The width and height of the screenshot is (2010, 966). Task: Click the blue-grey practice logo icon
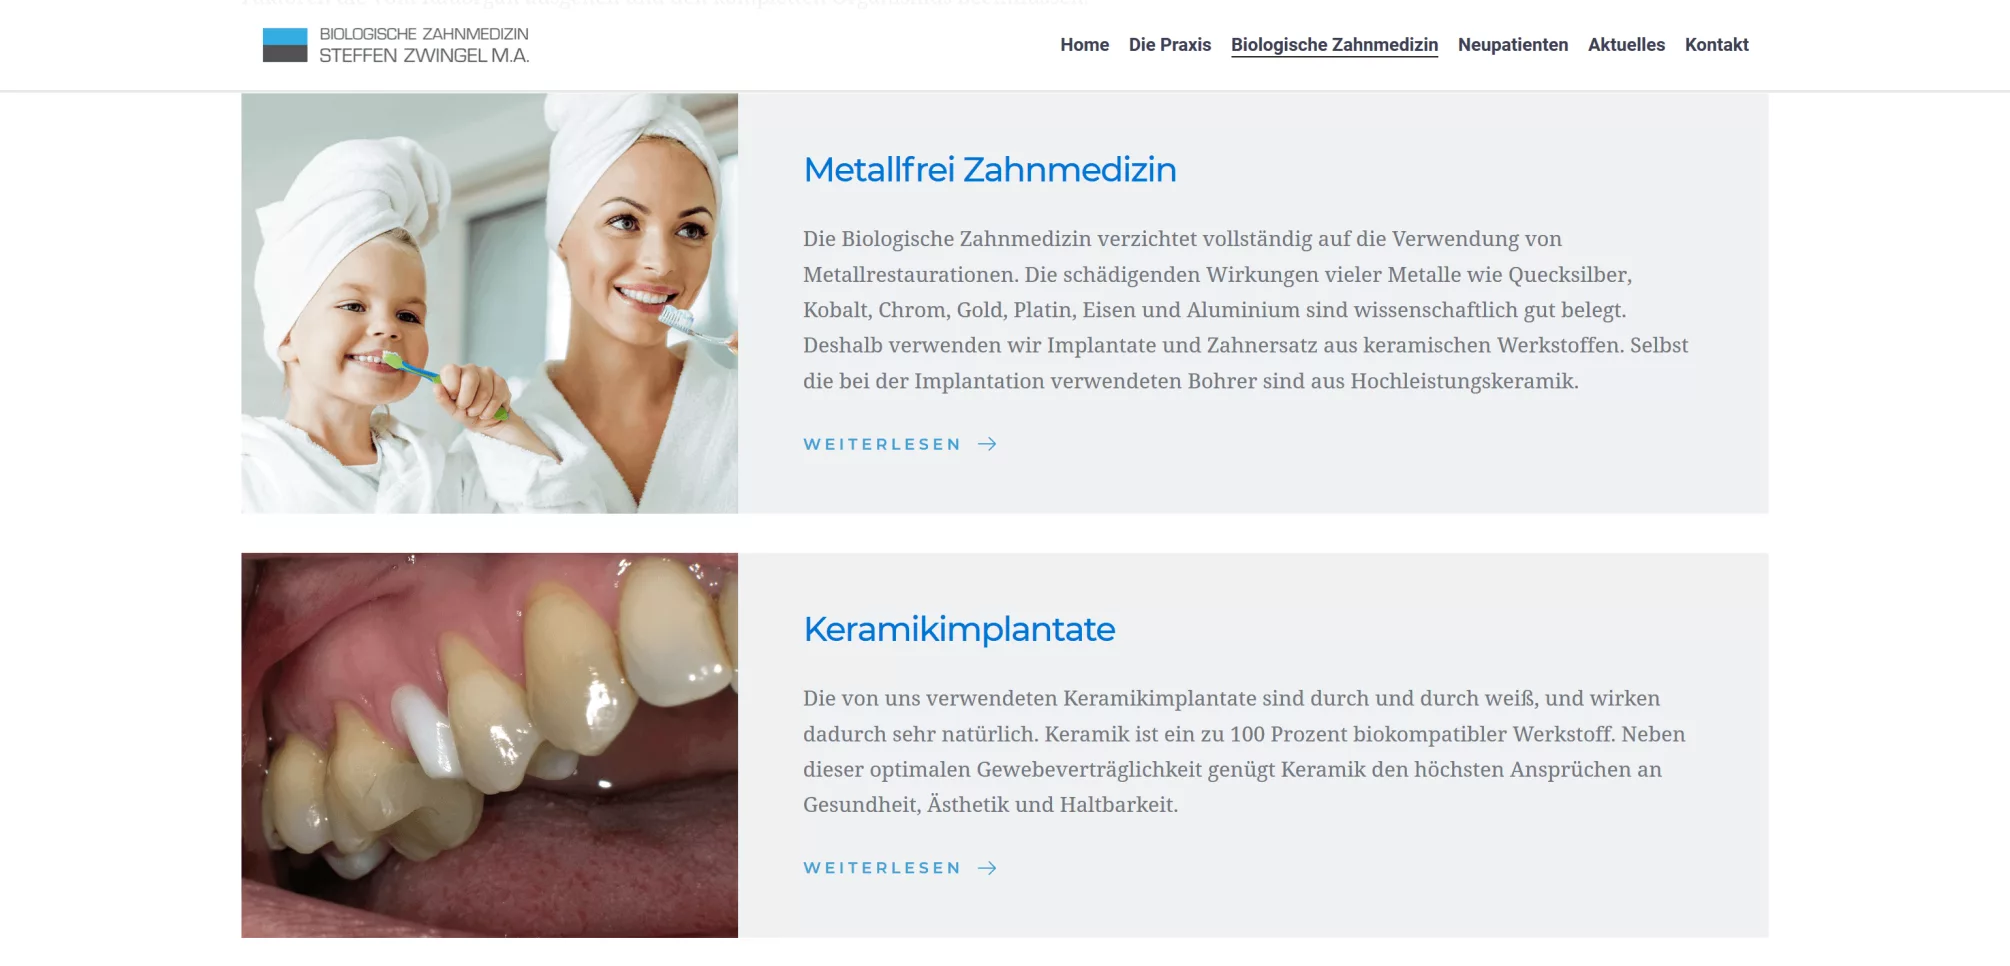tap(285, 45)
